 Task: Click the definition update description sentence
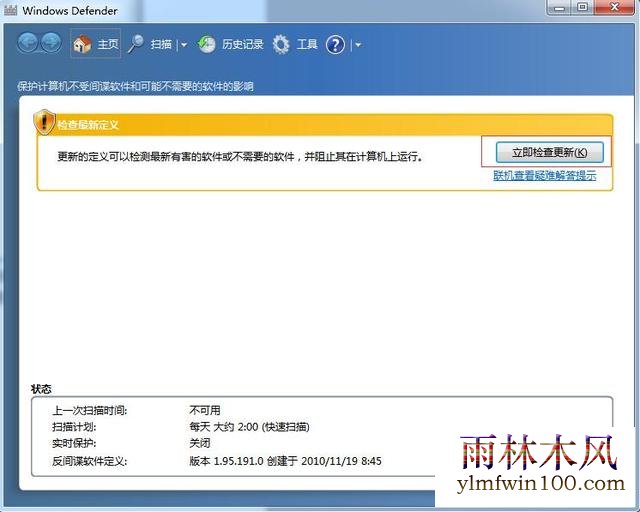pyautogui.click(x=240, y=156)
